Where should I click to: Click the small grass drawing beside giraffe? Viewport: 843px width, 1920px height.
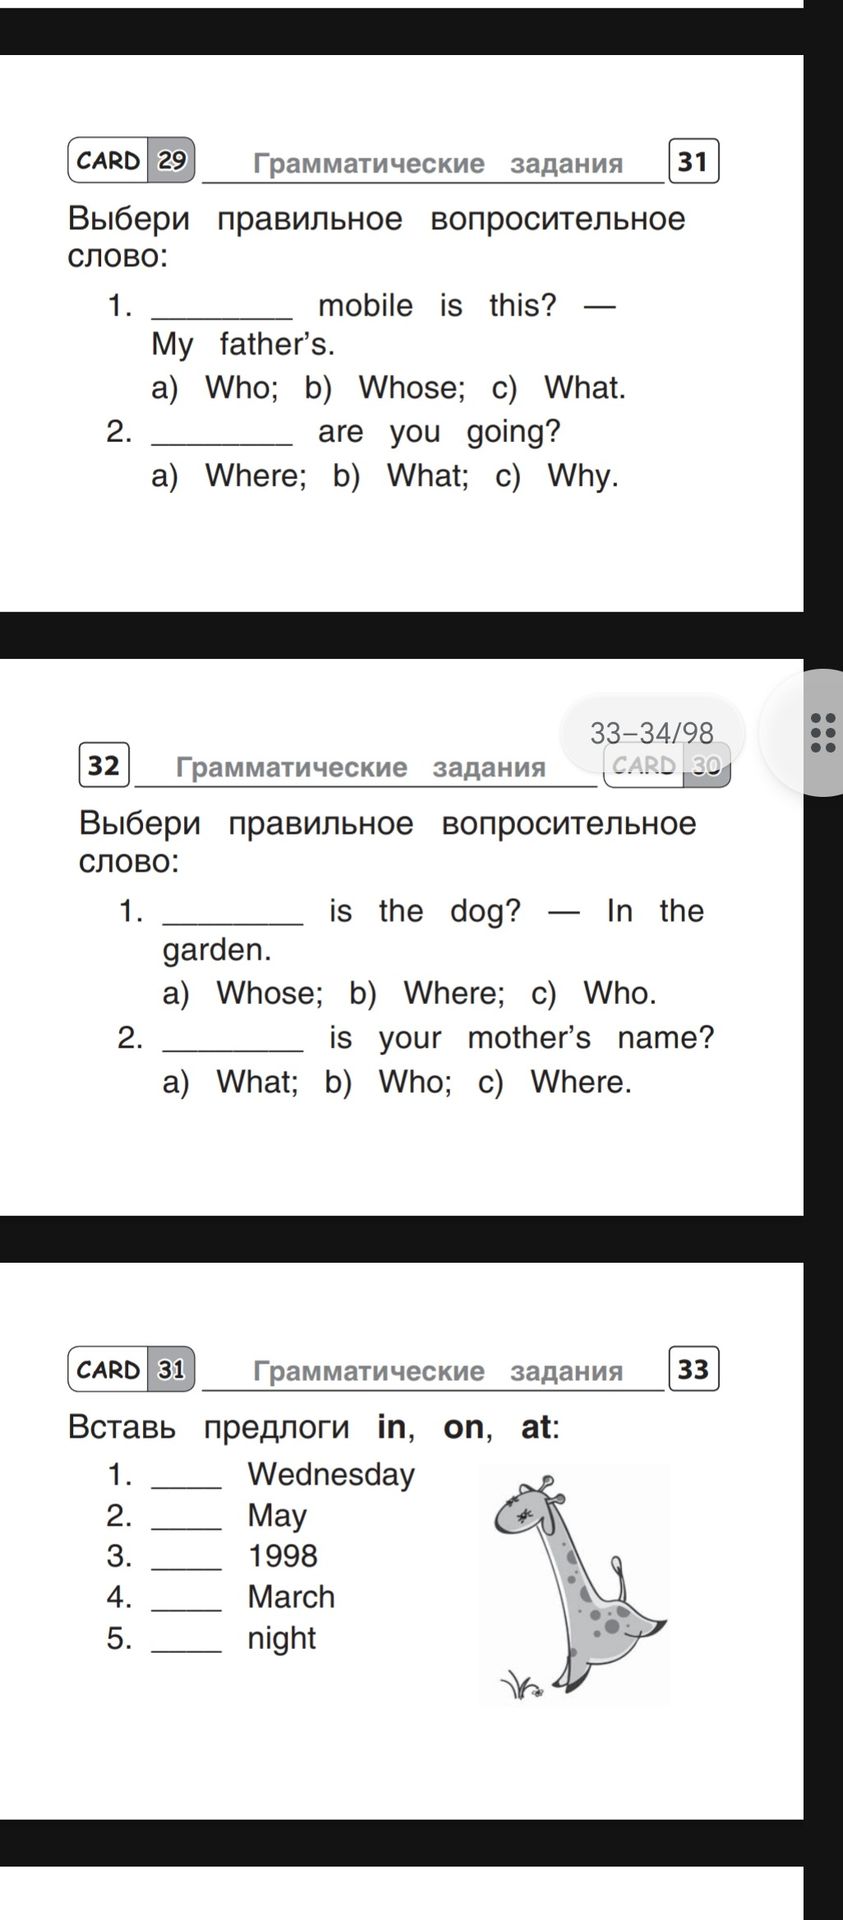(x=521, y=1685)
